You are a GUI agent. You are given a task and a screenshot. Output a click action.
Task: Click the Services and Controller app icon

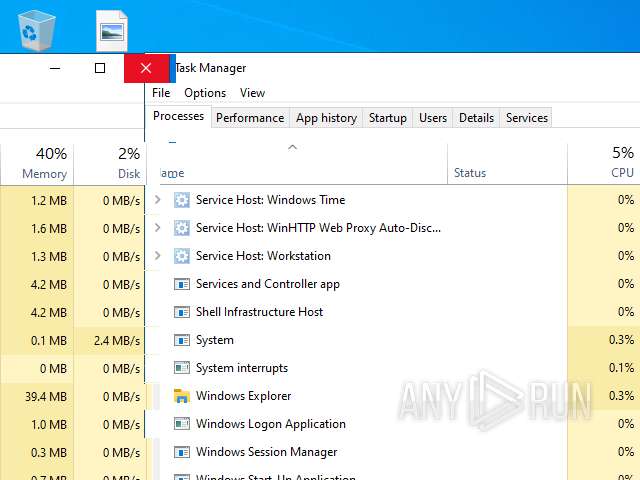182,284
